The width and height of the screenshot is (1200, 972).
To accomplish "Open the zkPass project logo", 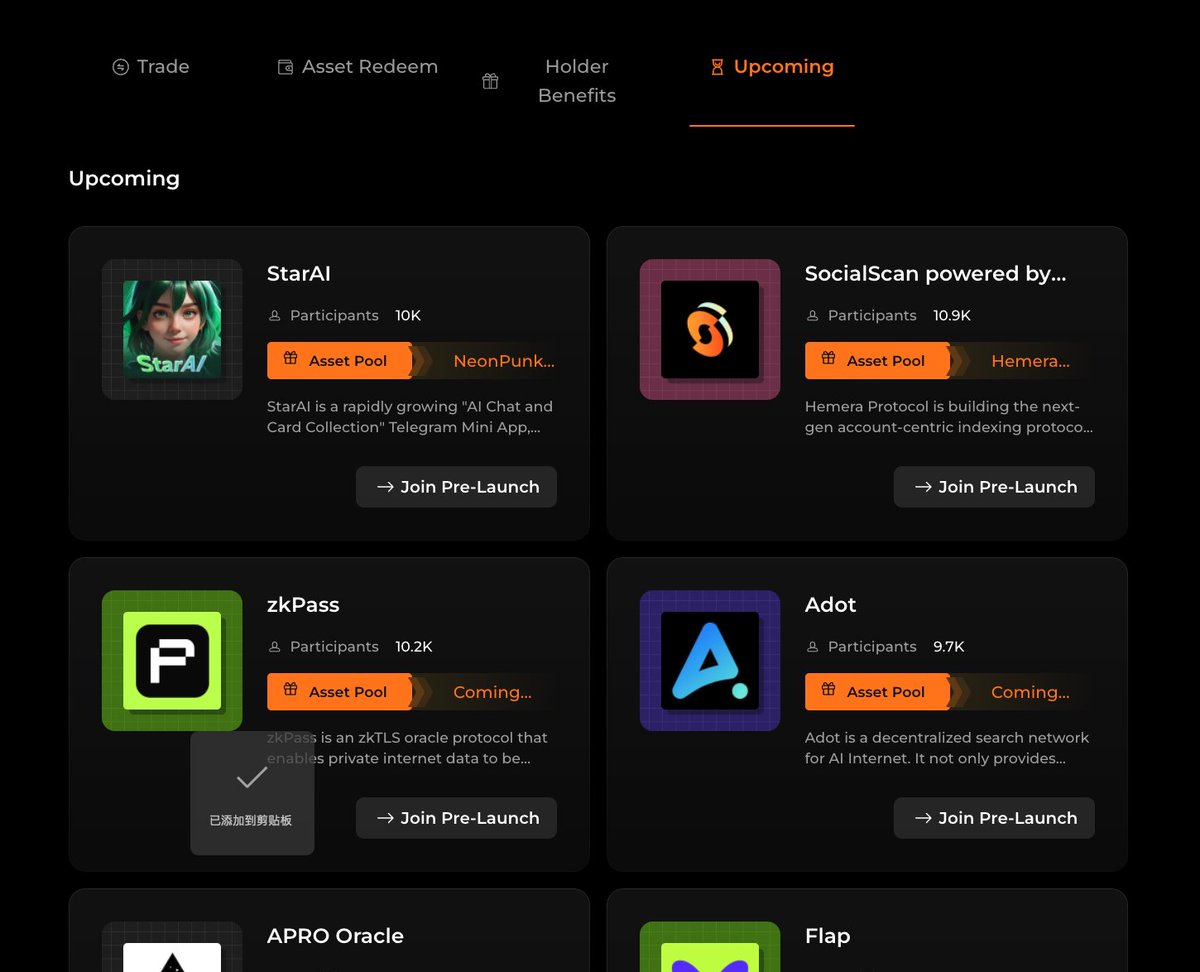I will click(172, 661).
